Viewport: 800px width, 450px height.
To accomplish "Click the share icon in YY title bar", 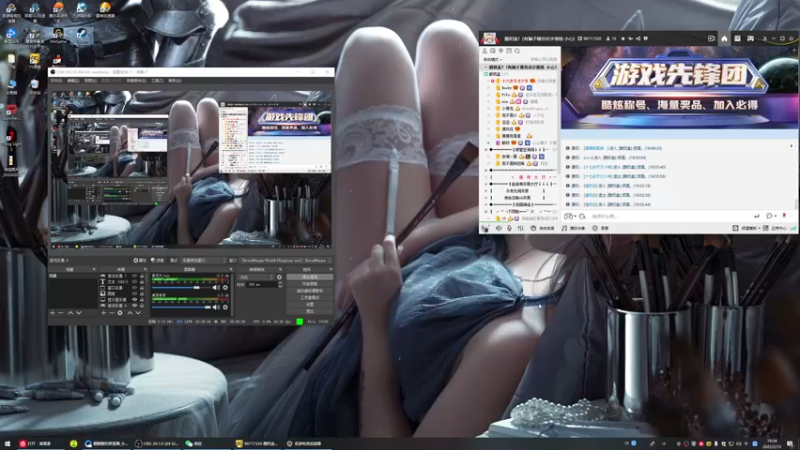I will (x=638, y=38).
